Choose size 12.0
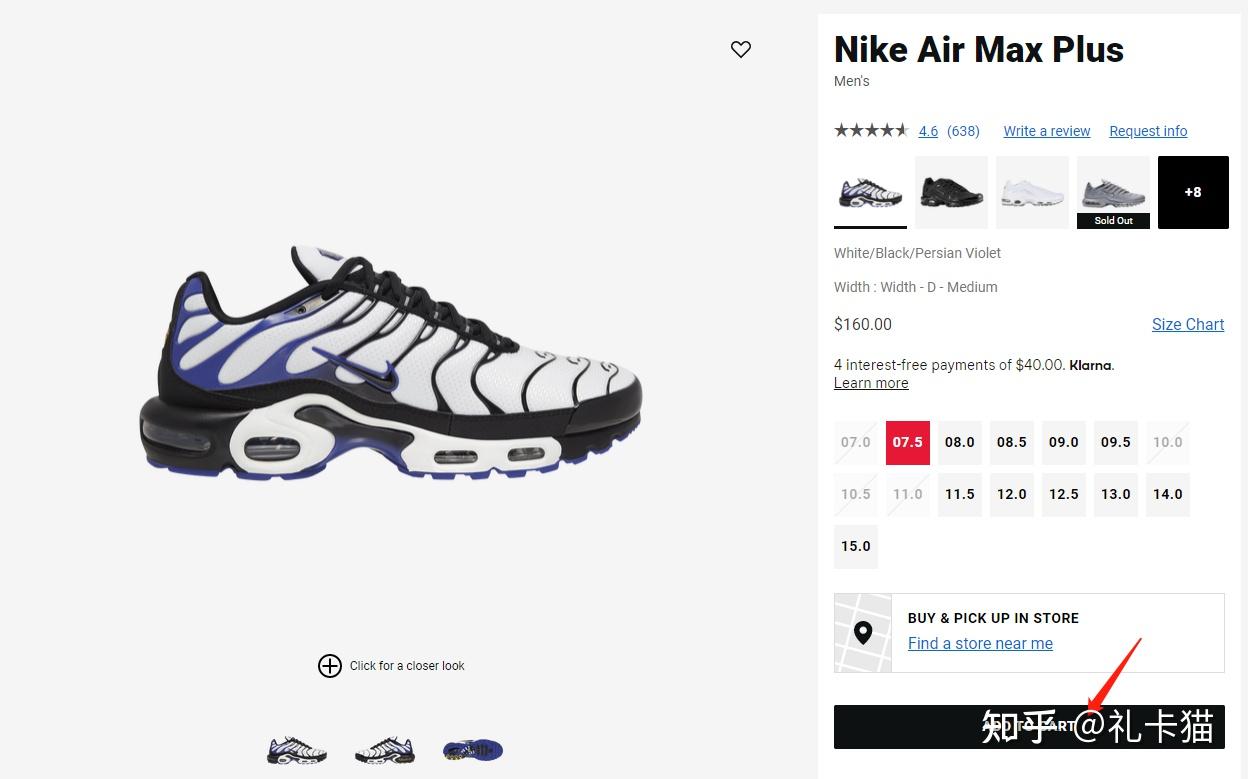The height and width of the screenshot is (779, 1248). pyautogui.click(x=1012, y=494)
